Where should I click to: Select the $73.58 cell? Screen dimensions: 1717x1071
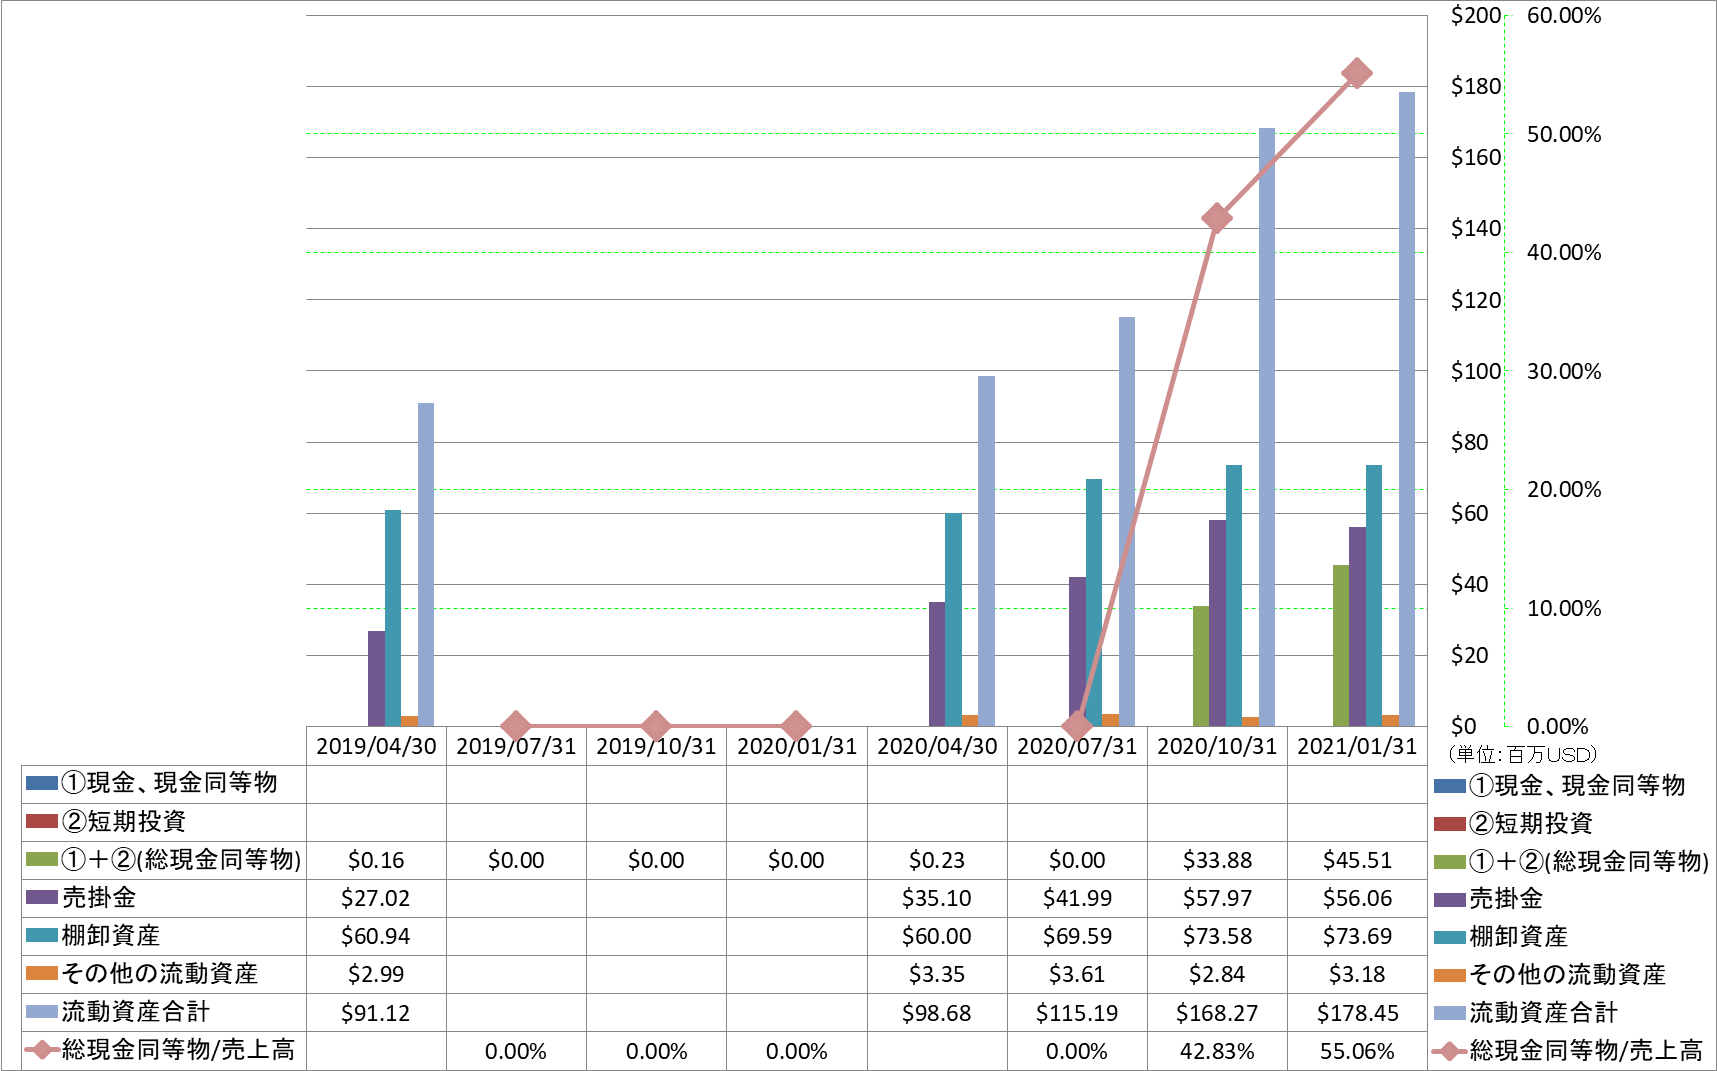coord(1217,936)
